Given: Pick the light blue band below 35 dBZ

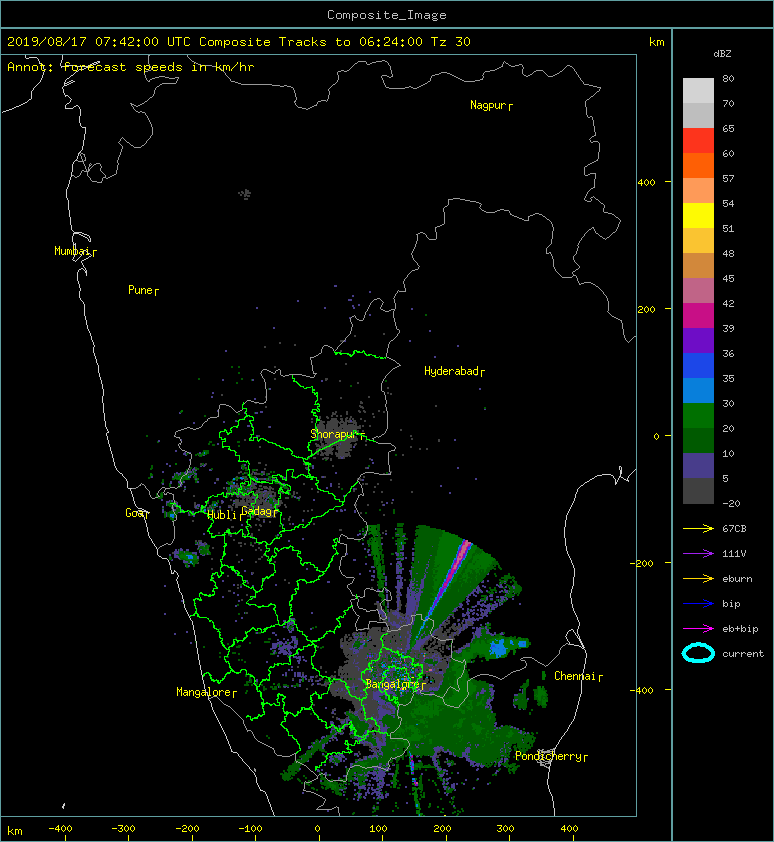Looking at the screenshot, I should point(698,391).
